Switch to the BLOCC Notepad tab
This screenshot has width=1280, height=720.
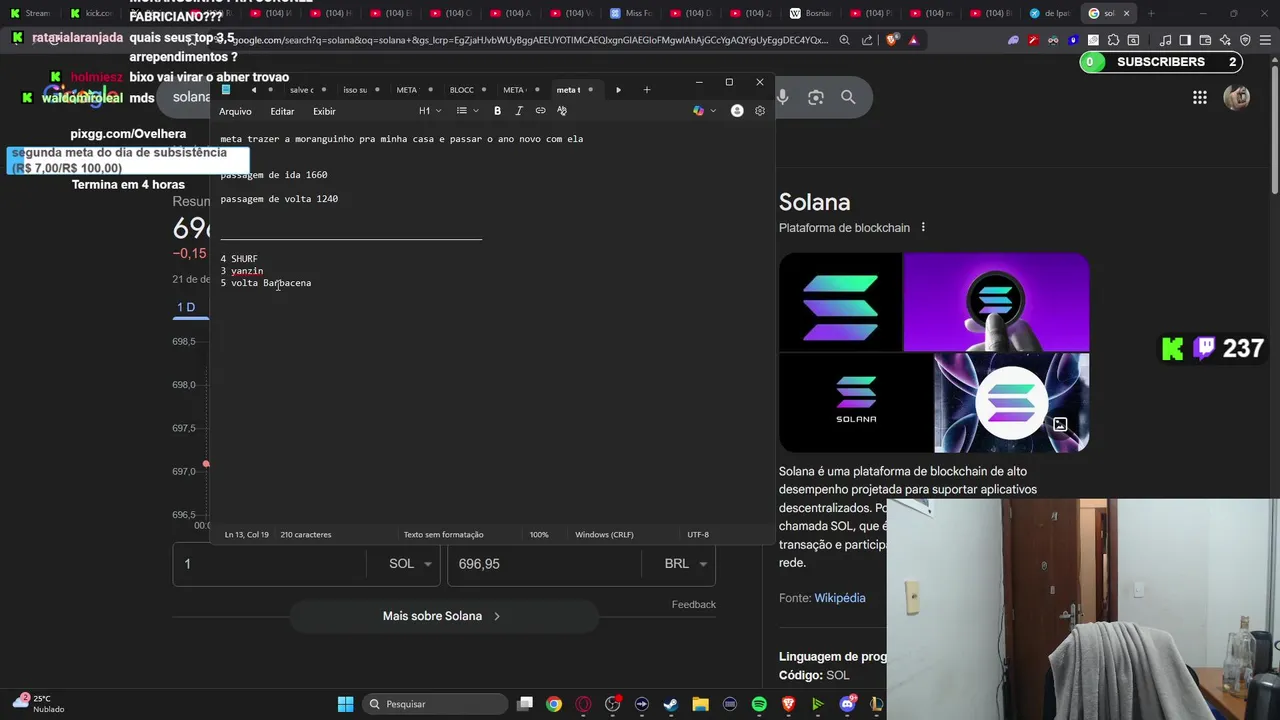462,90
